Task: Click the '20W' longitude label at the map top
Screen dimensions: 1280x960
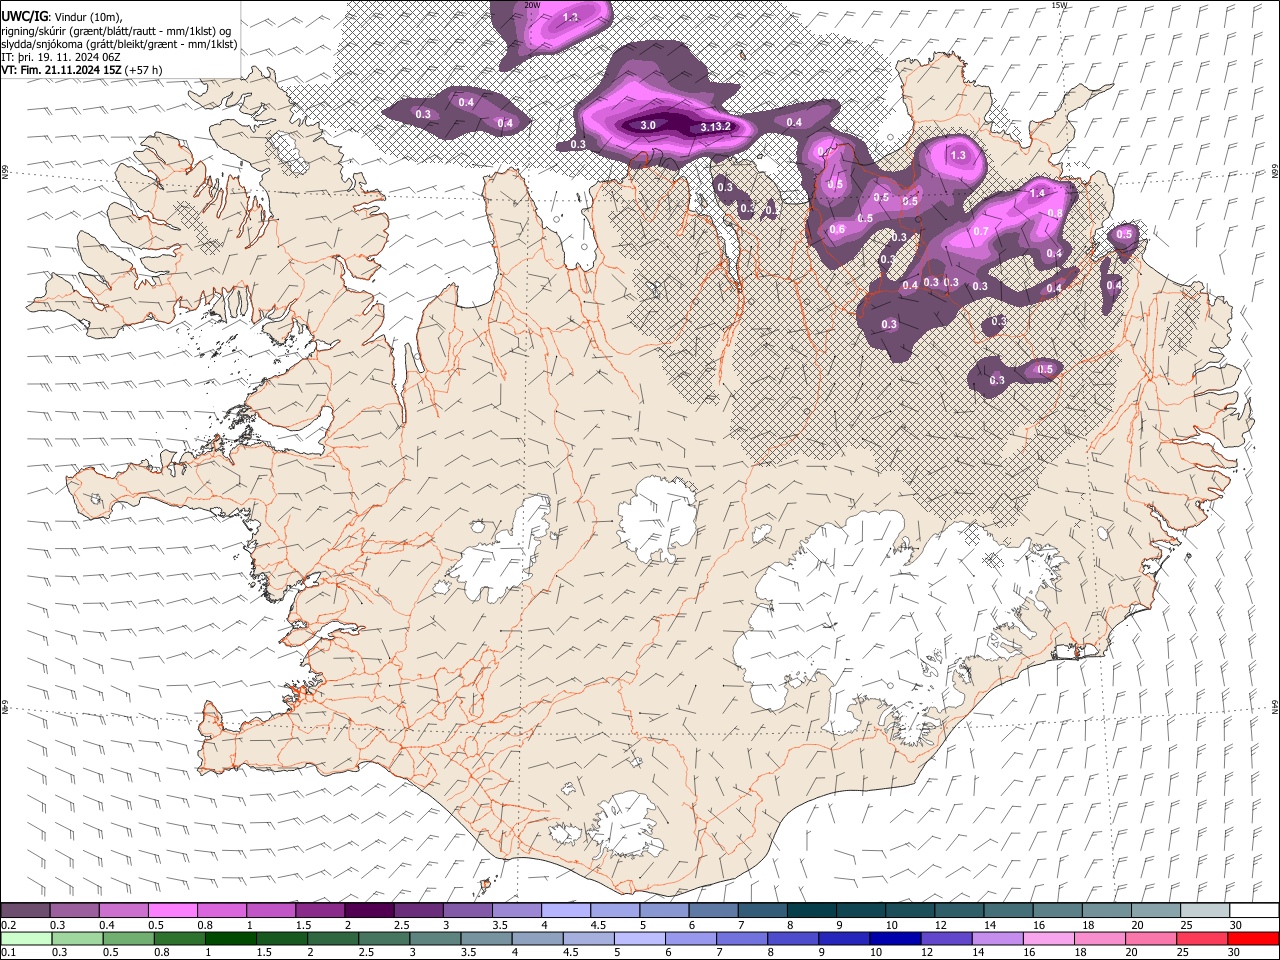Action: coord(533,5)
